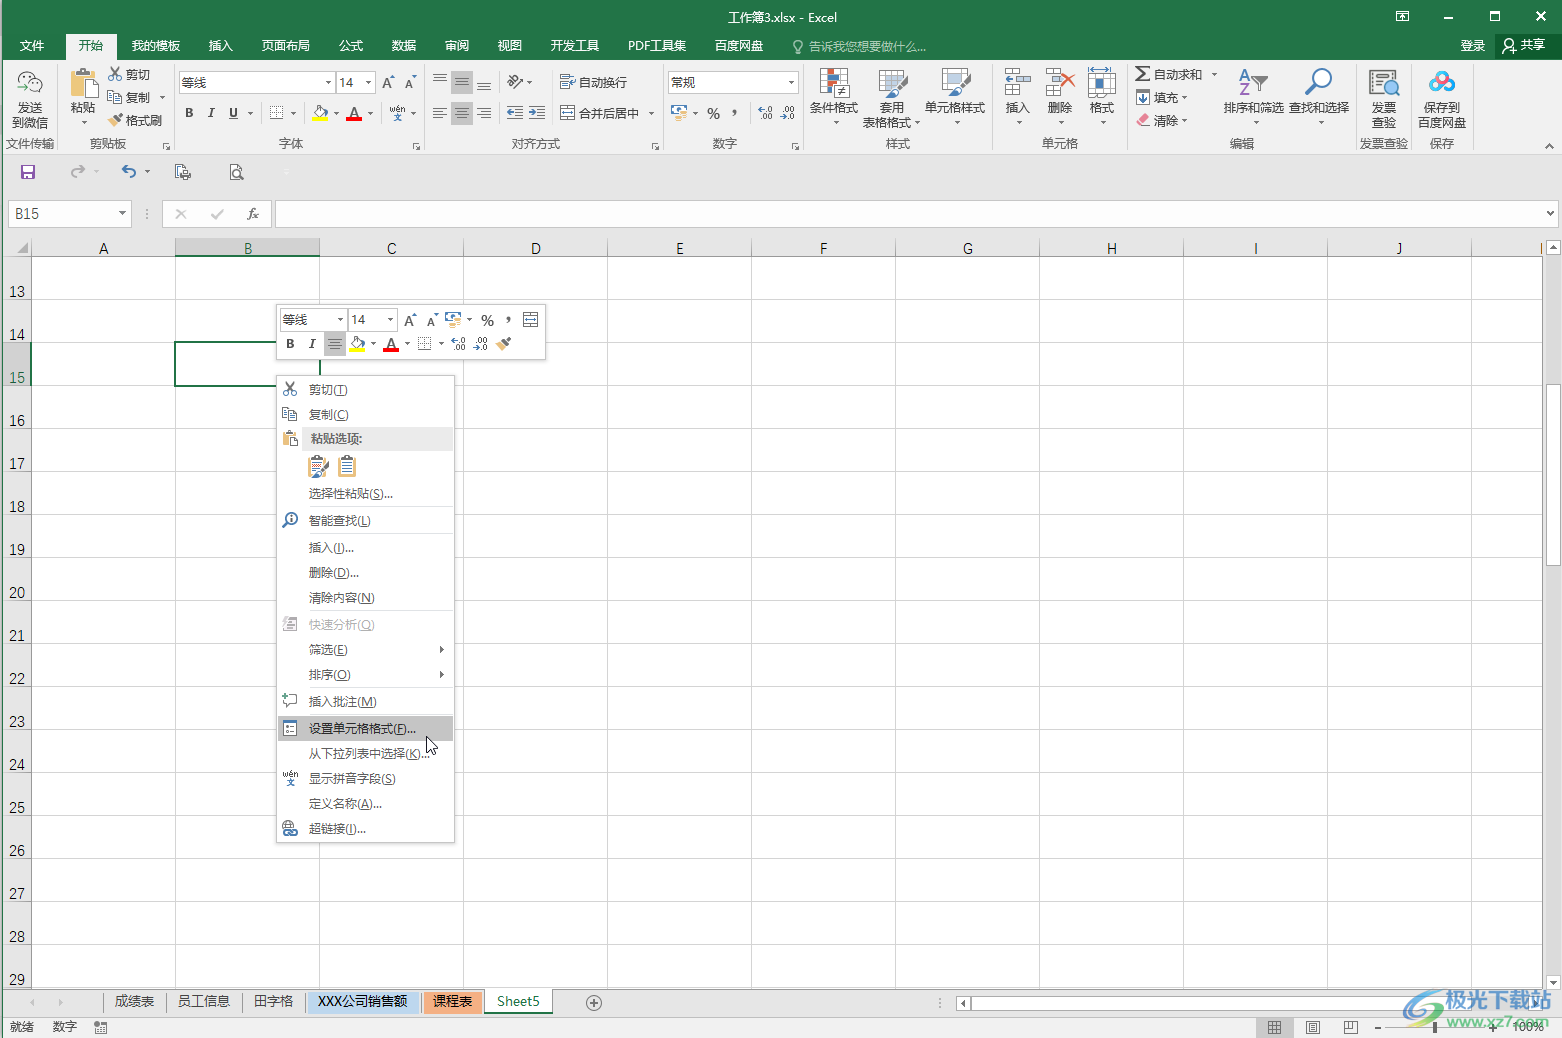This screenshot has width=1562, height=1038.
Task: Click the Add new sheet plus button
Action: 594,1002
